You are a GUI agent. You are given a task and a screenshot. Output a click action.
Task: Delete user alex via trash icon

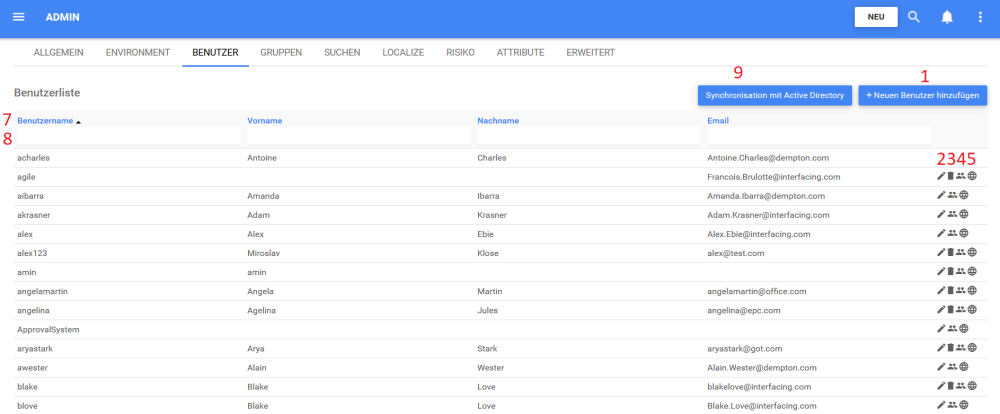pos(950,233)
